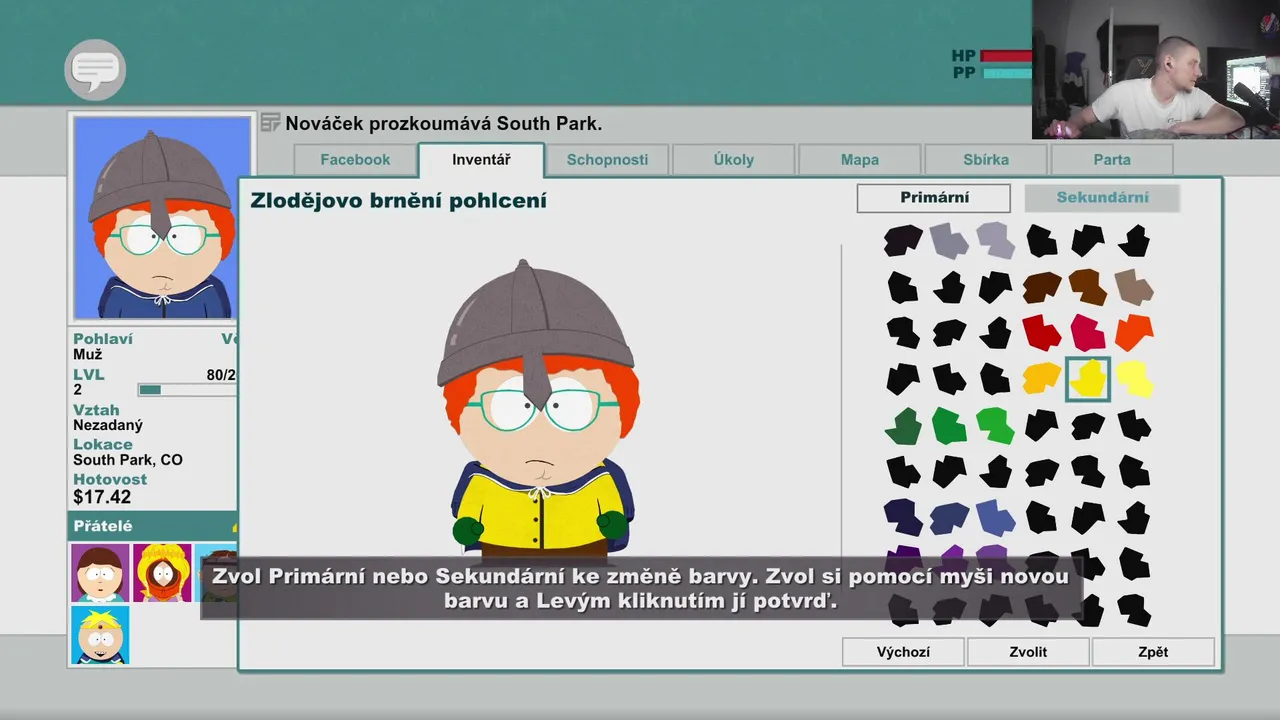Screen dimensions: 1280x720
Task: Click the "Lokace" label
Action: [x=103, y=445]
